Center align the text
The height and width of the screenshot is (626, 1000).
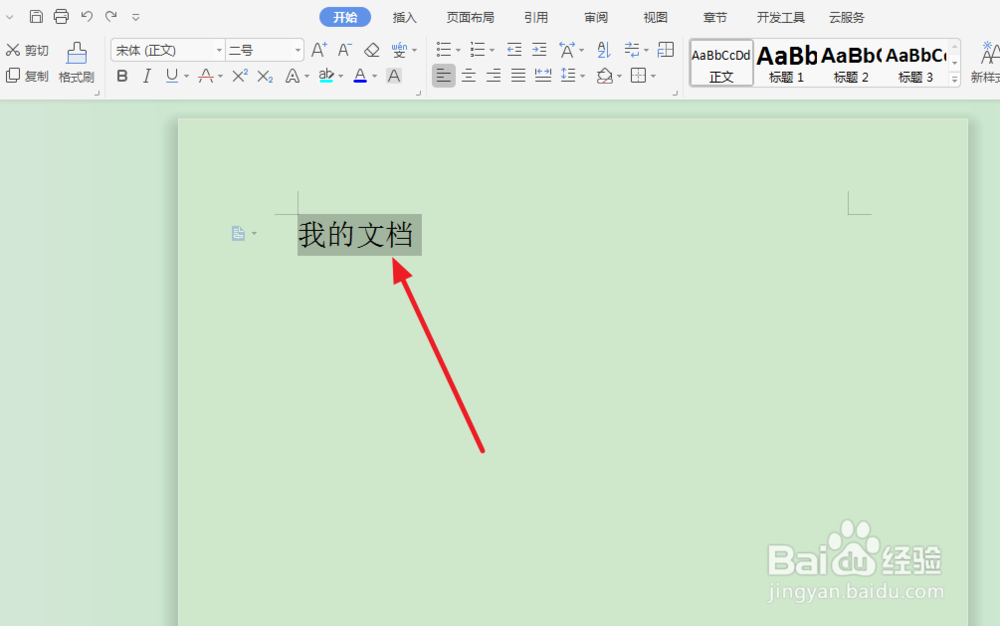[469, 76]
